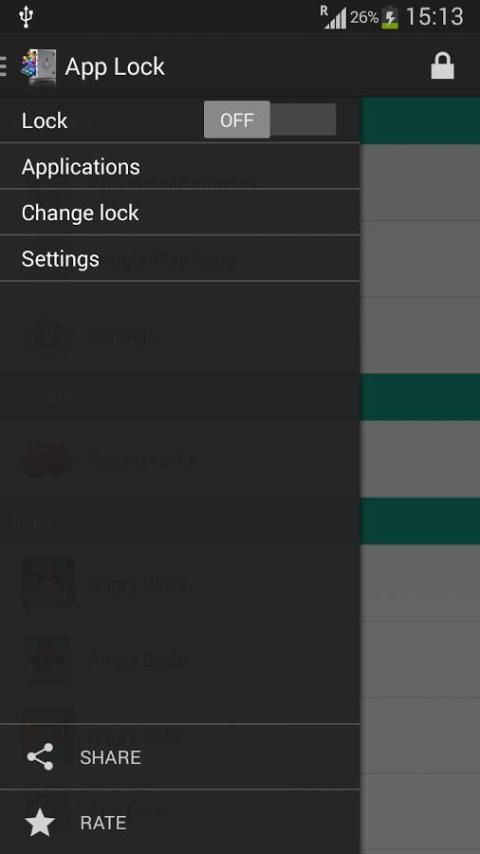Tap the 15:13 clock in status bar

click(434, 17)
